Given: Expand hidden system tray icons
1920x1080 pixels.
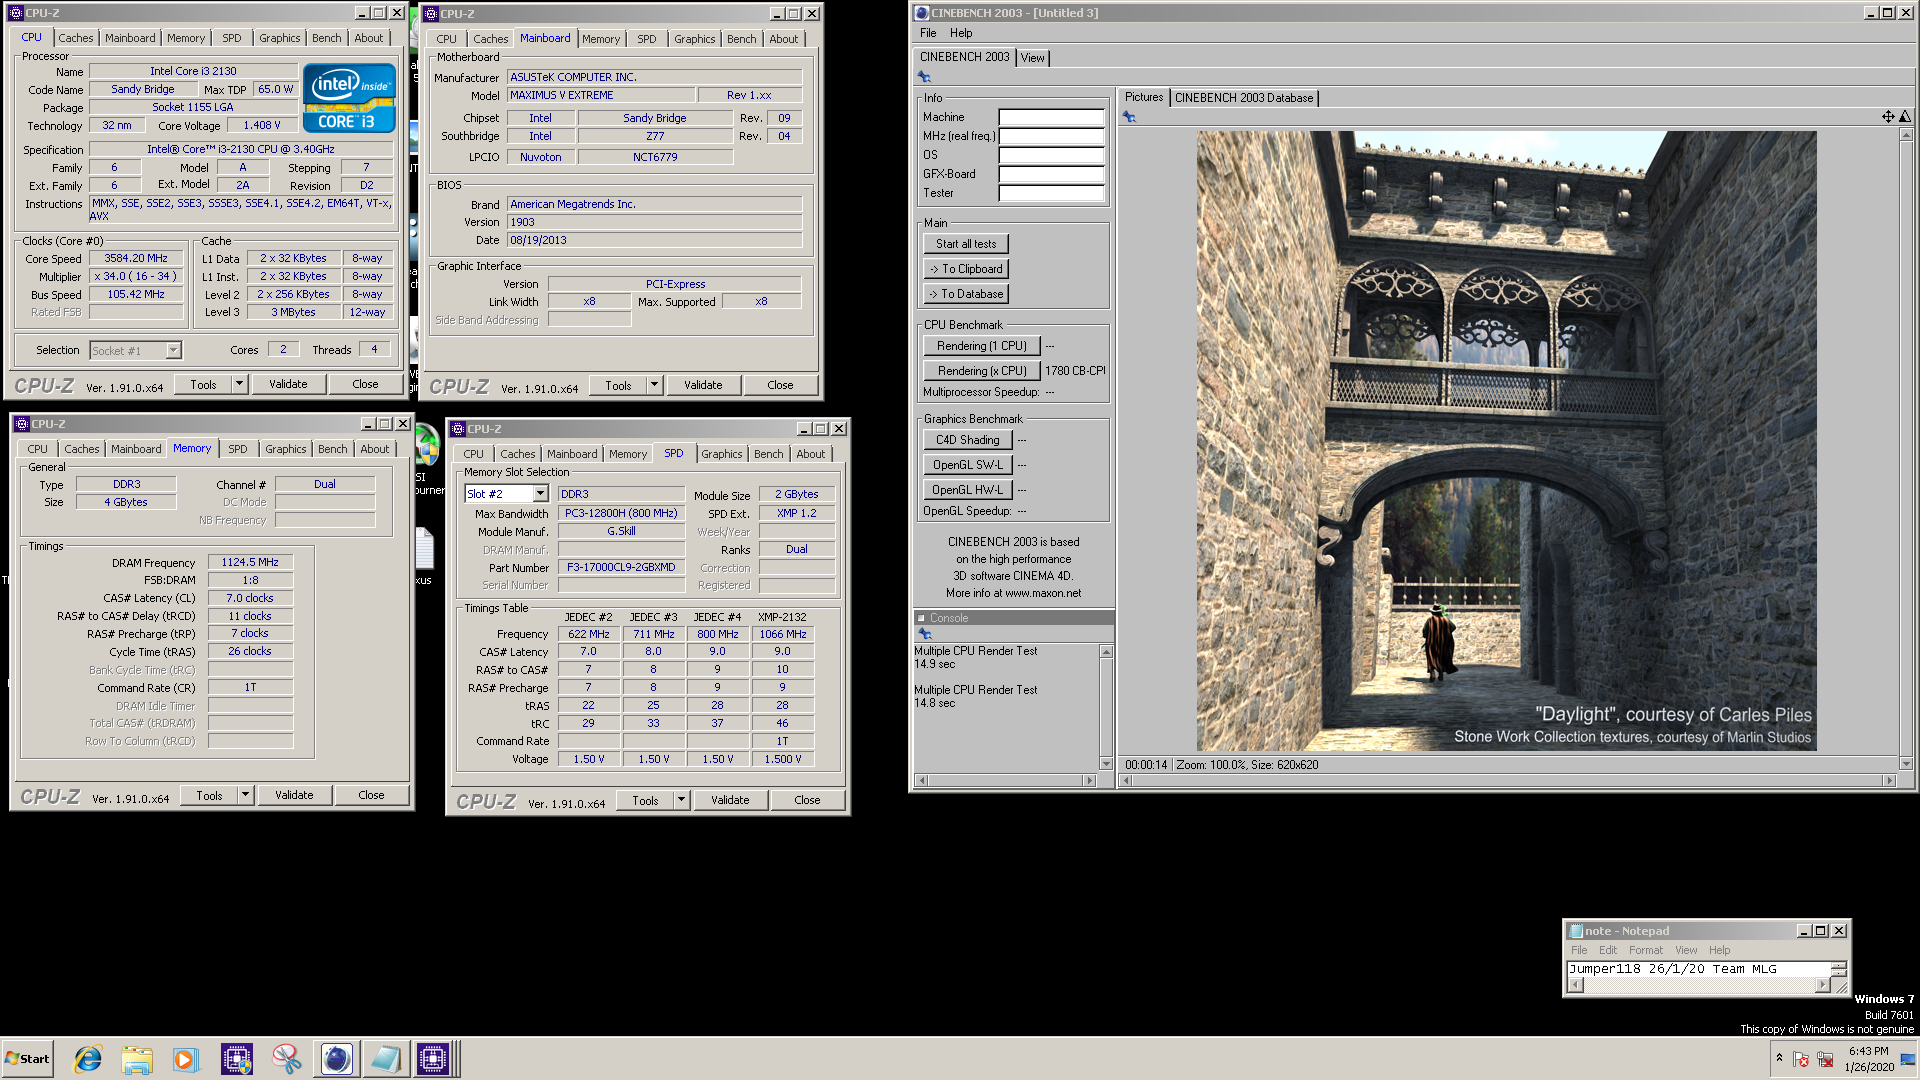Looking at the screenshot, I should (1779, 1058).
